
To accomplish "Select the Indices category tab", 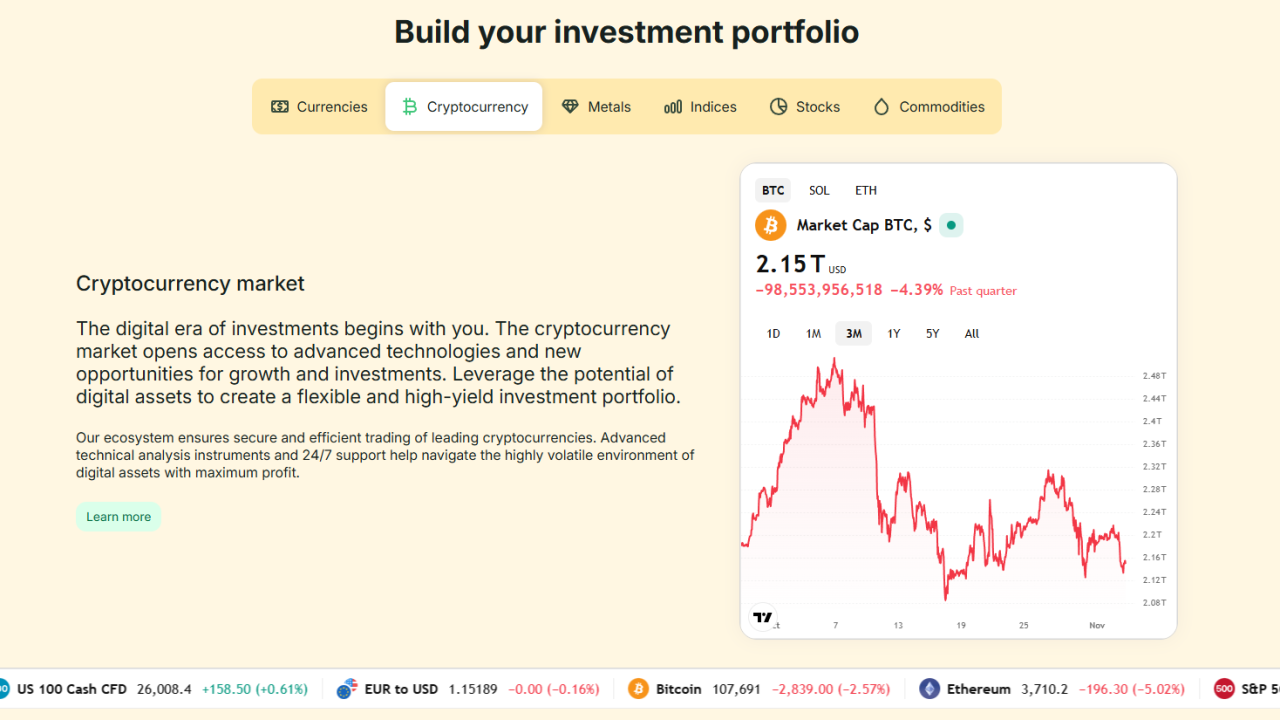I will point(700,107).
